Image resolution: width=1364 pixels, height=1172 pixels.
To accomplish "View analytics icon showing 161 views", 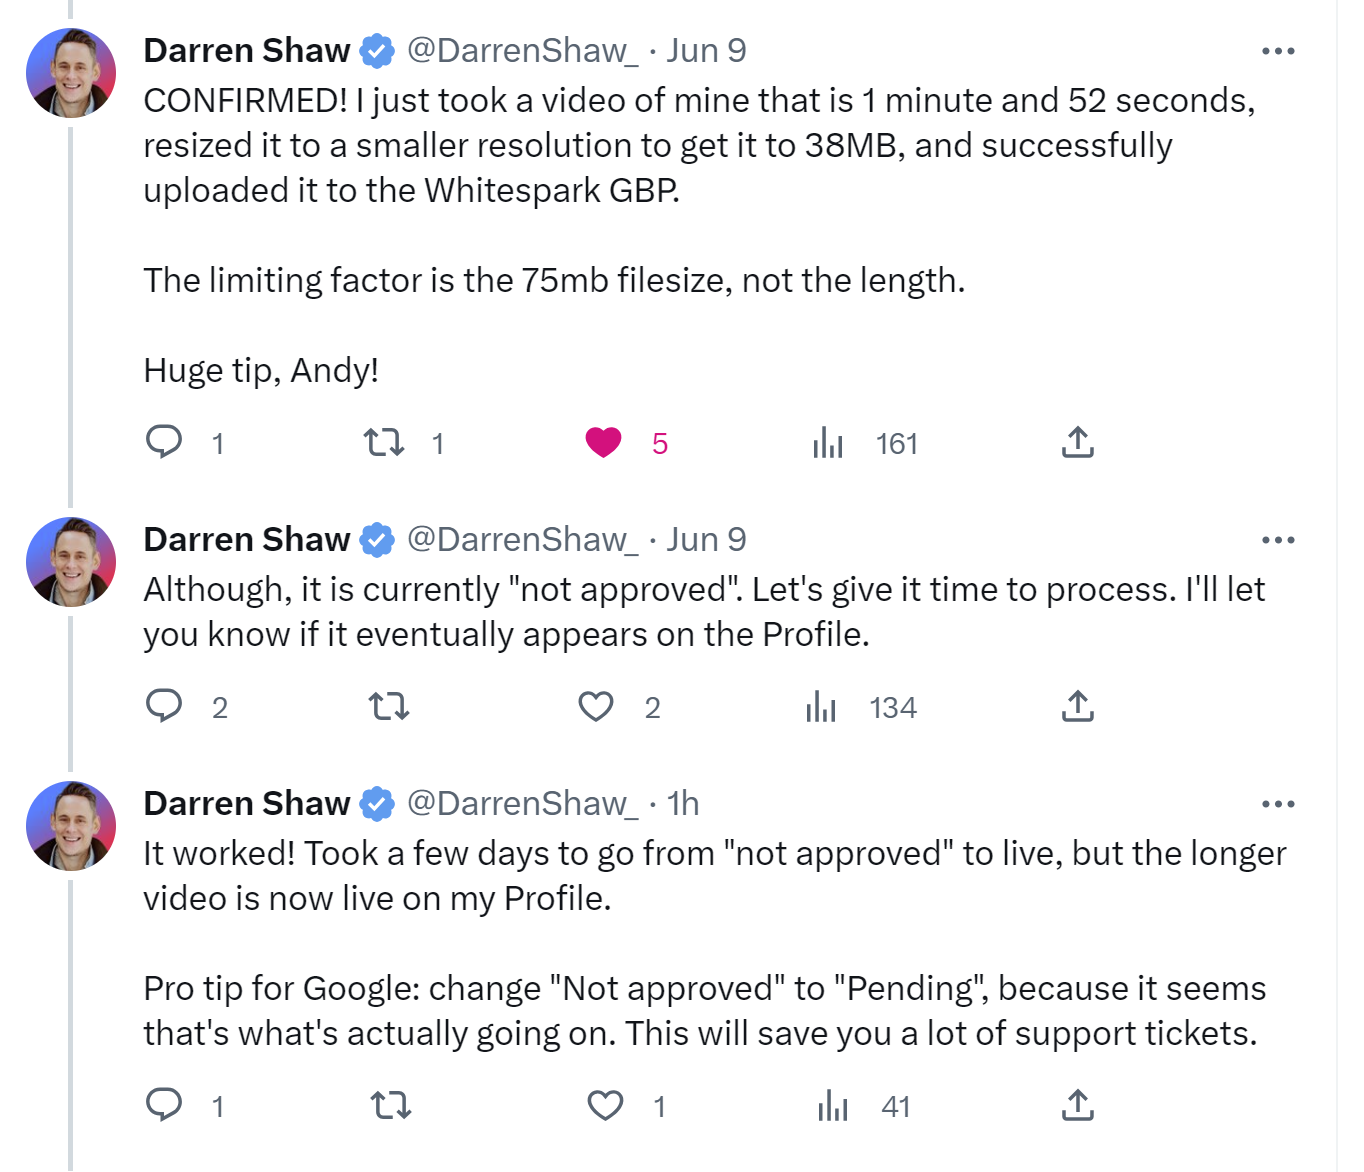I will pos(828,443).
